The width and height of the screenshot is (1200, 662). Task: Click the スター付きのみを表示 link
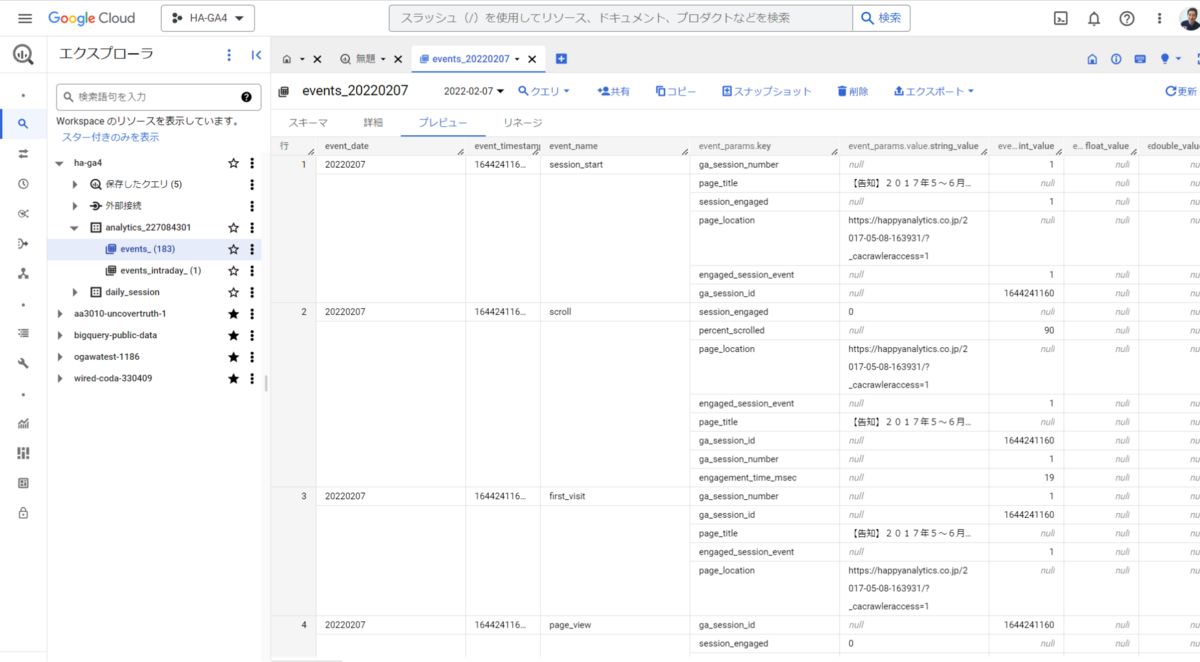point(110,137)
